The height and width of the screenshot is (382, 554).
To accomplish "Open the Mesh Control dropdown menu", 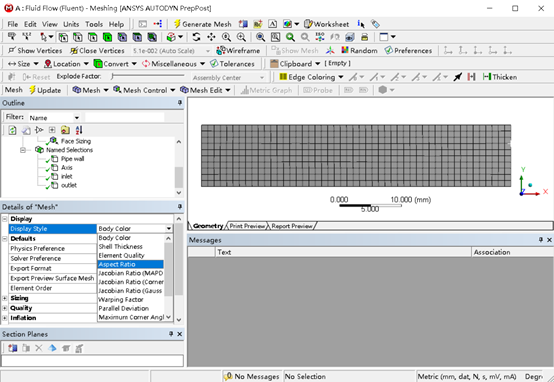I will [144, 90].
